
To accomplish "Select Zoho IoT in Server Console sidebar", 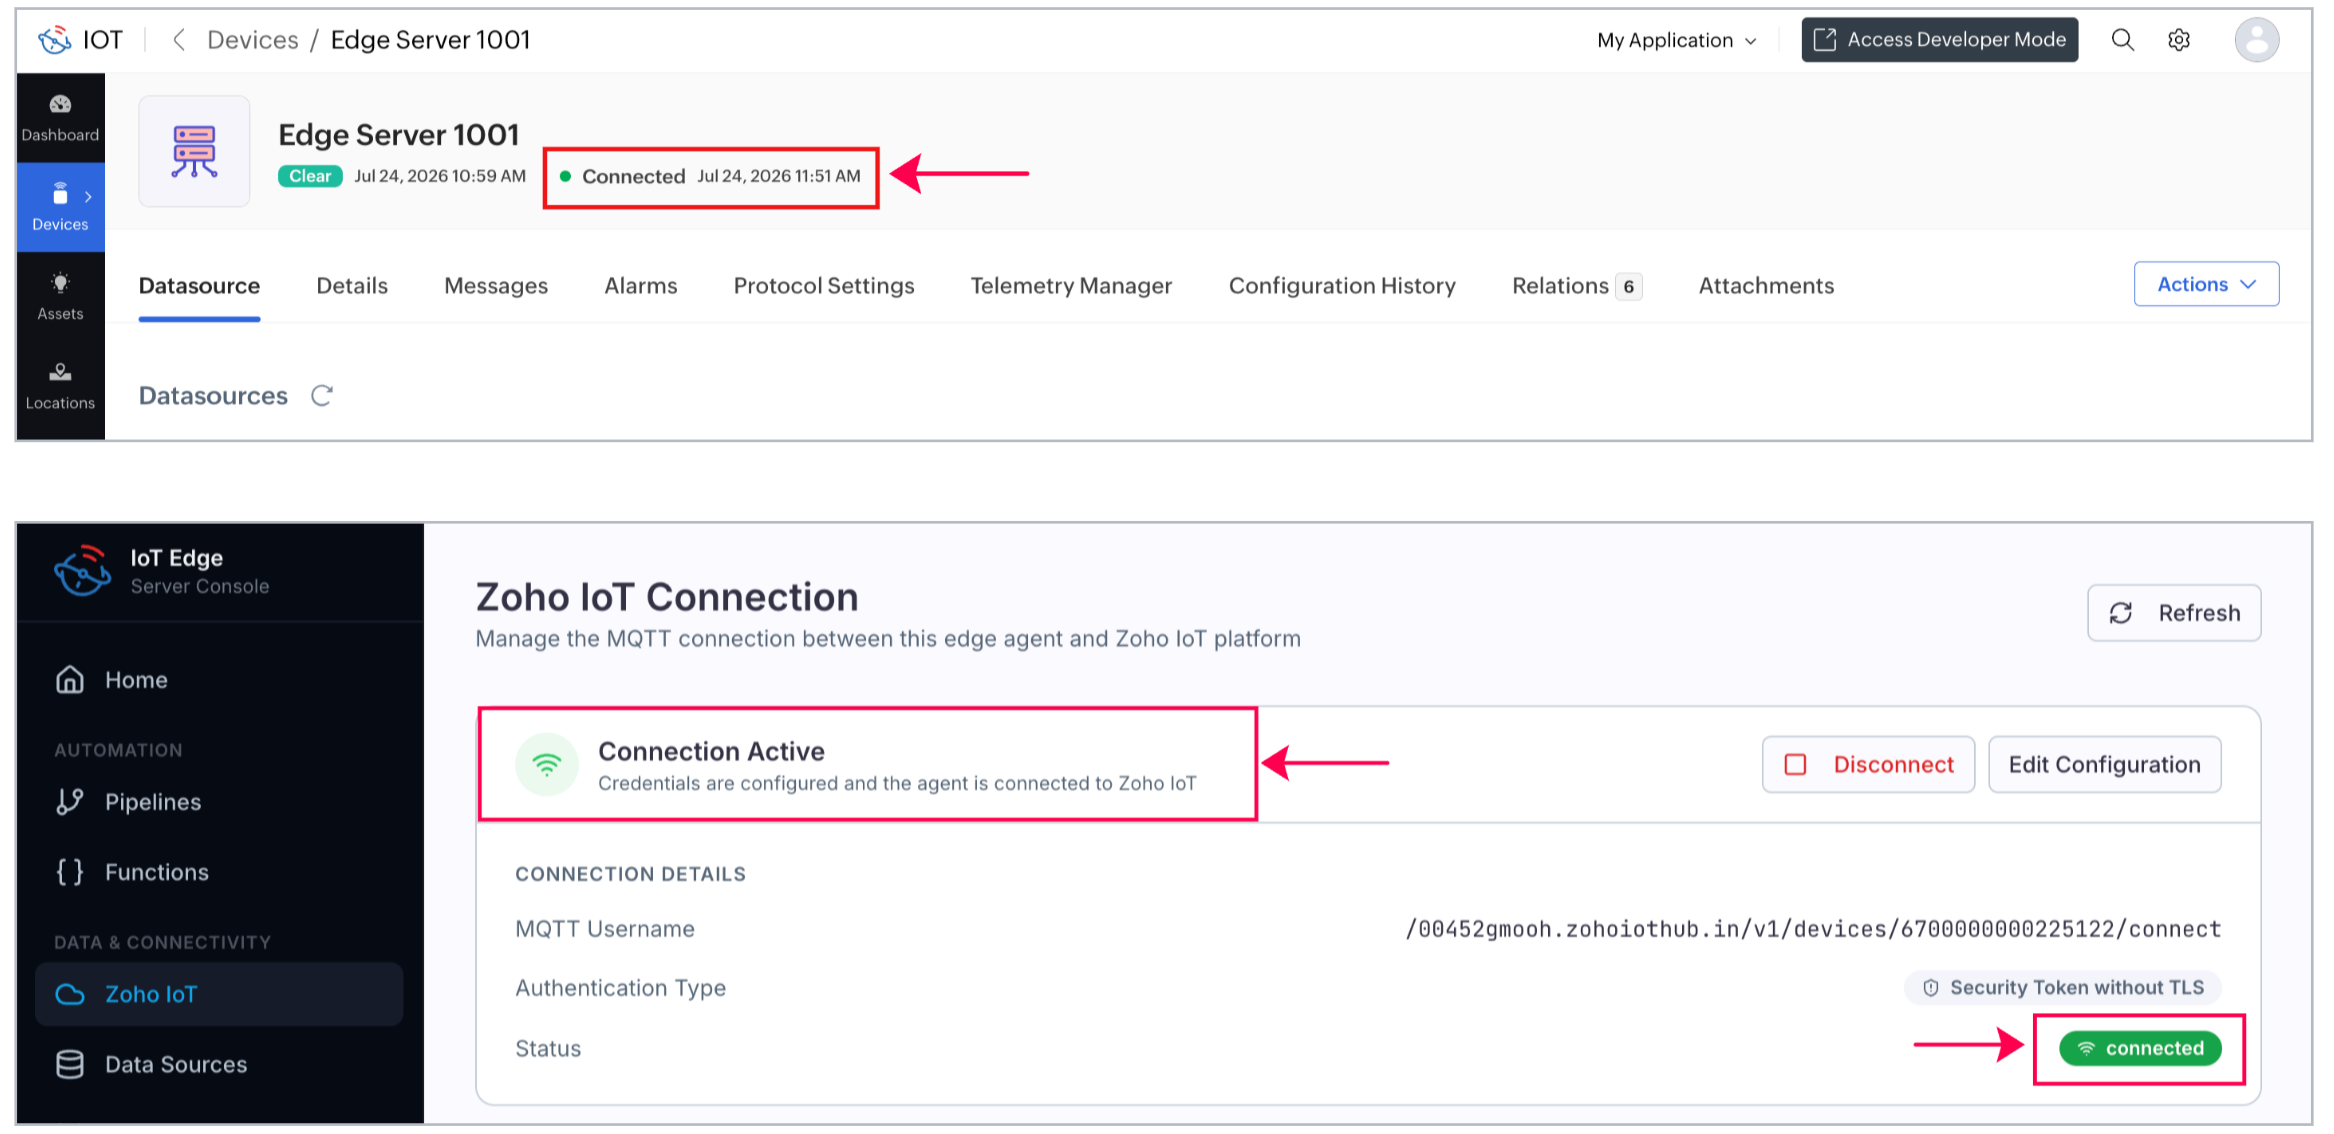I will click(x=219, y=994).
